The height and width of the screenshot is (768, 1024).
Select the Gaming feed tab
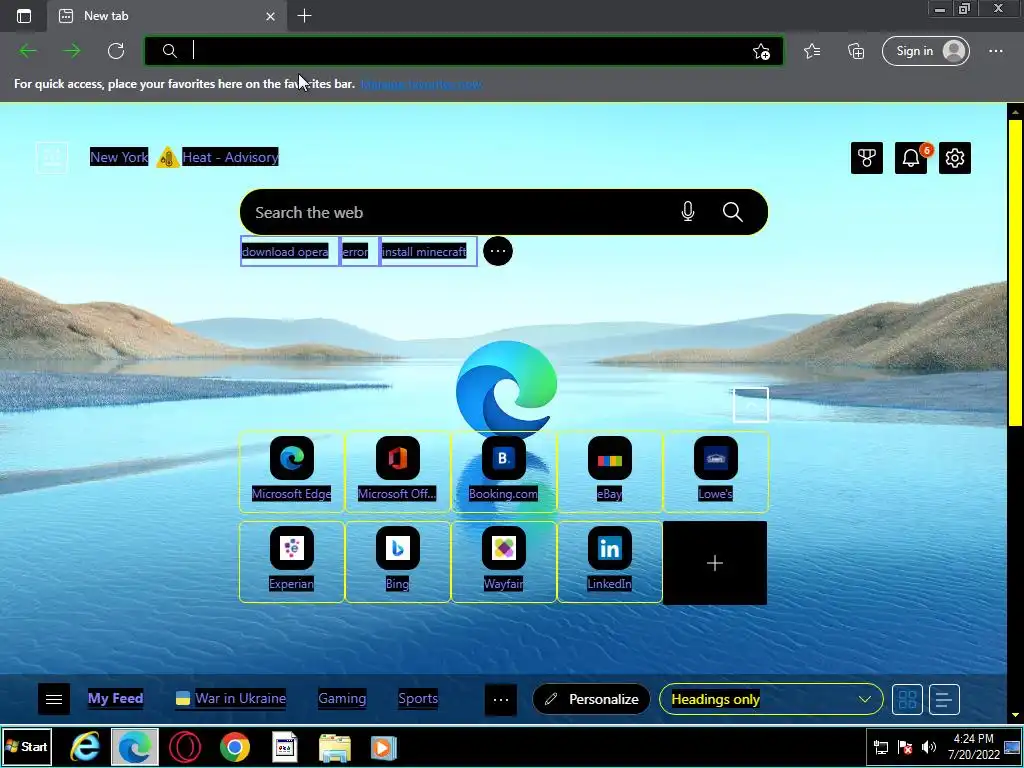pos(342,698)
